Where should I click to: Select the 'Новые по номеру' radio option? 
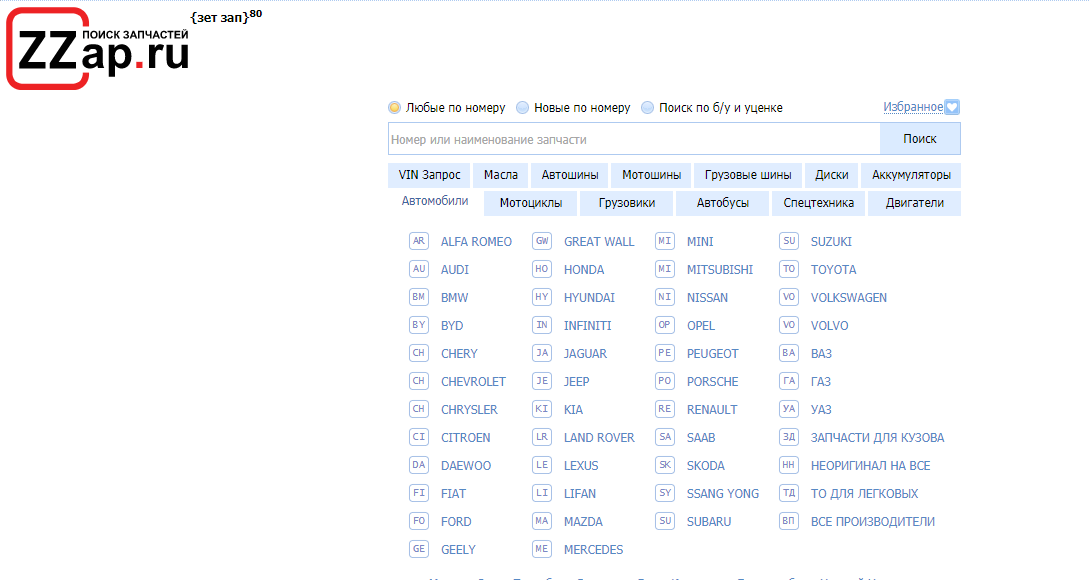522,108
